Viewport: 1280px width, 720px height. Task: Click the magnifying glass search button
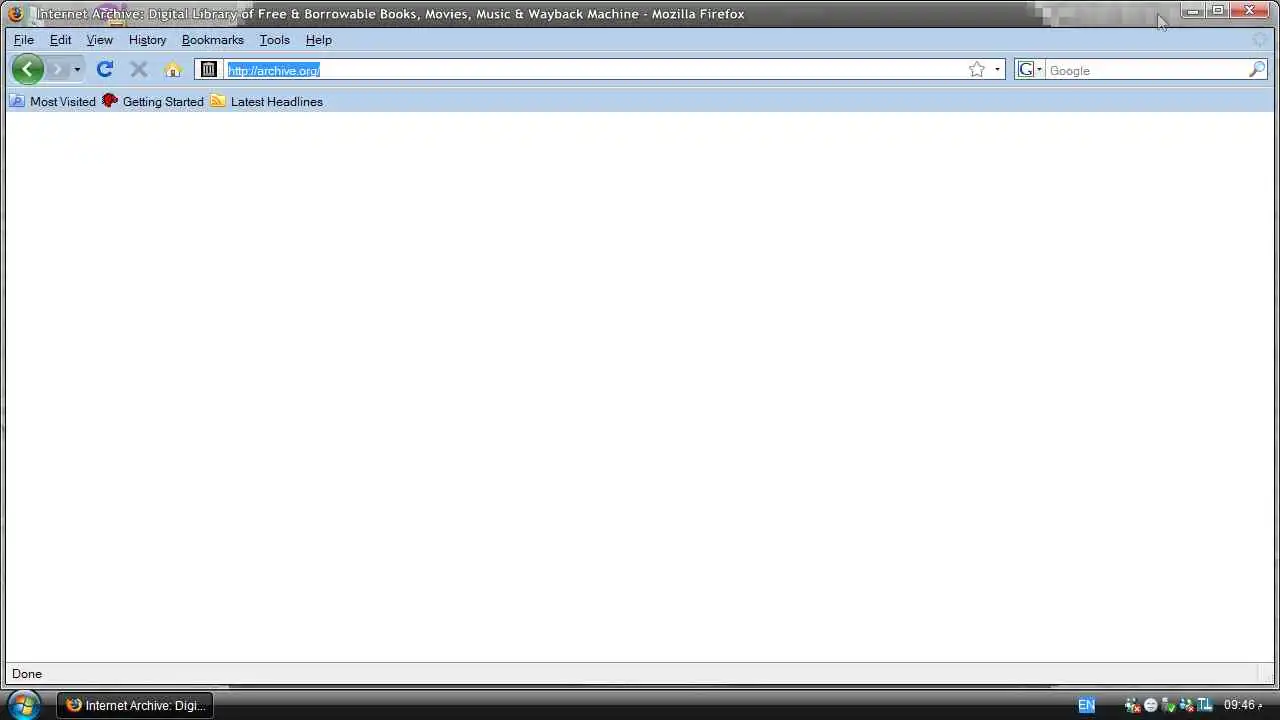tap(1258, 70)
